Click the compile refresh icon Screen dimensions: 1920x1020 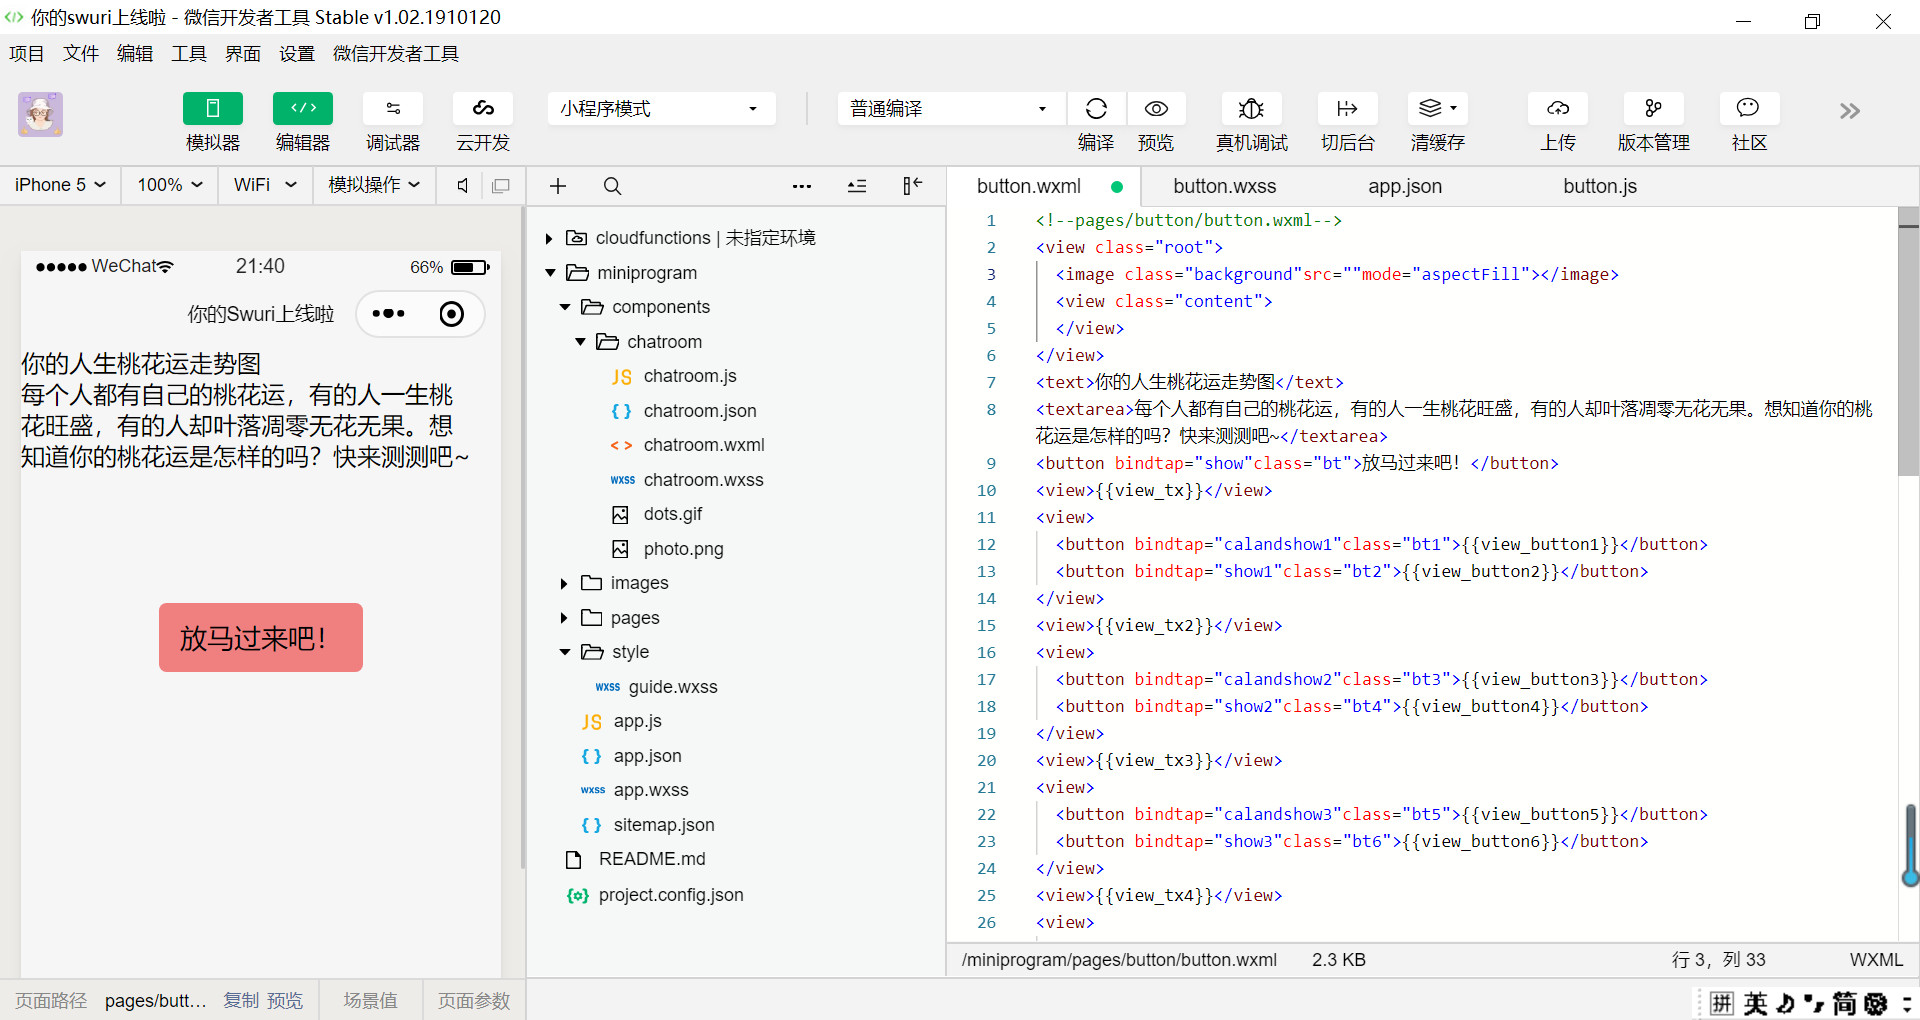[x=1096, y=109]
